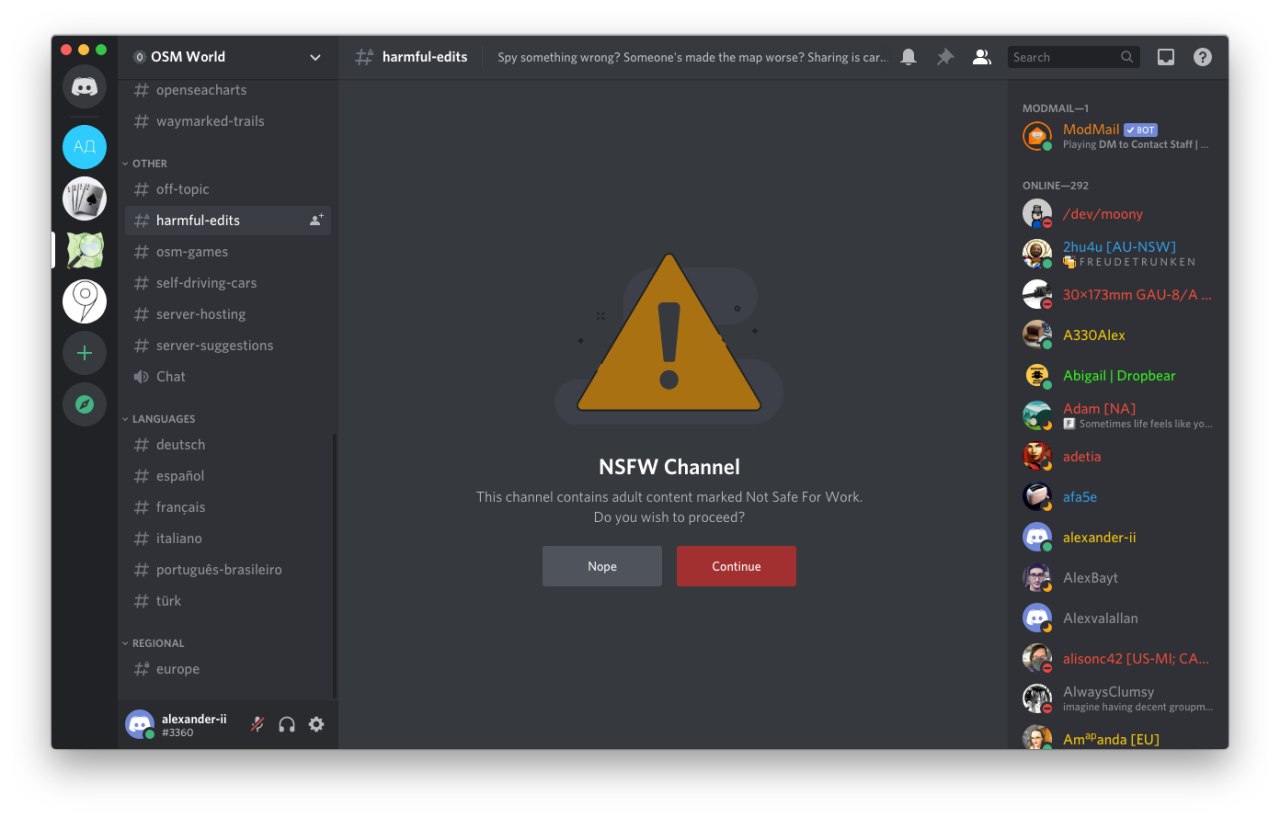Decline NSFW channel with Nope
The image size is (1280, 817).
[x=602, y=566]
